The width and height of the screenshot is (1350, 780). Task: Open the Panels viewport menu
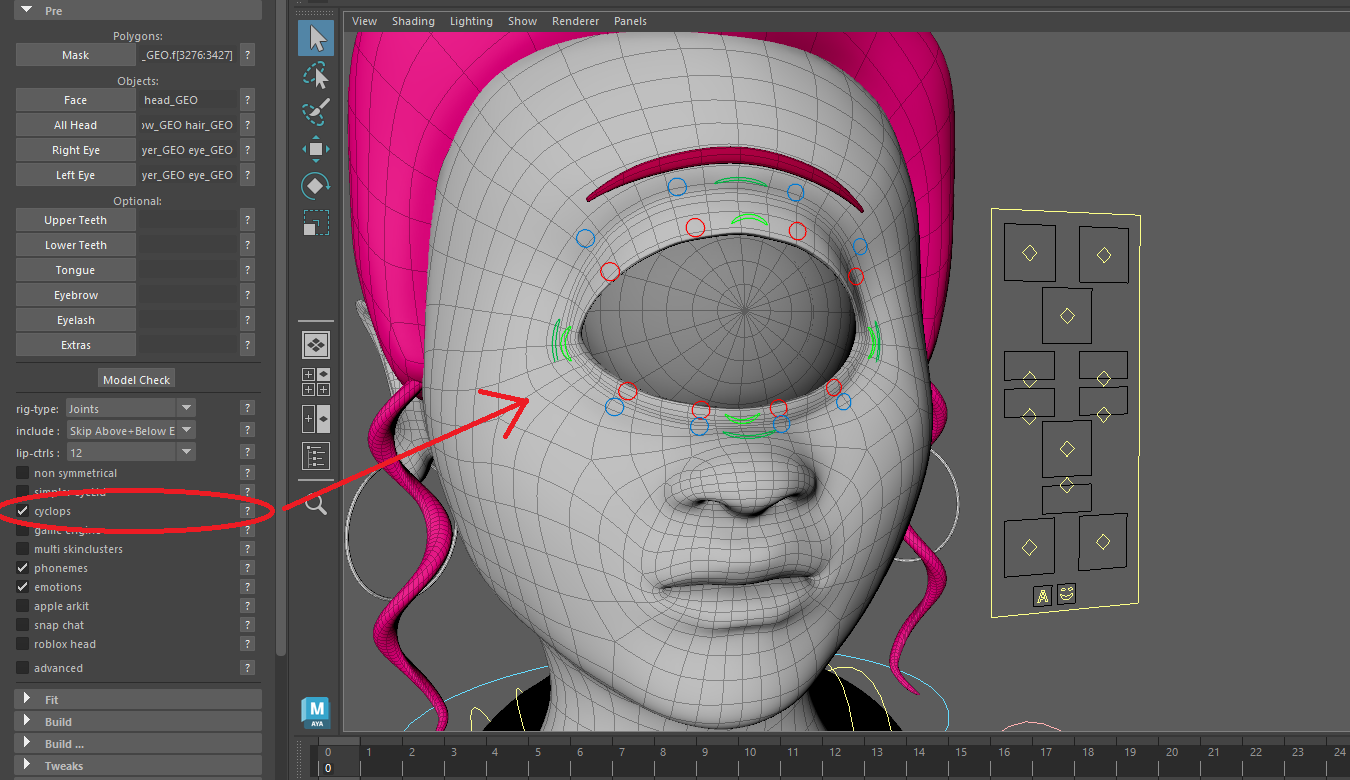630,21
